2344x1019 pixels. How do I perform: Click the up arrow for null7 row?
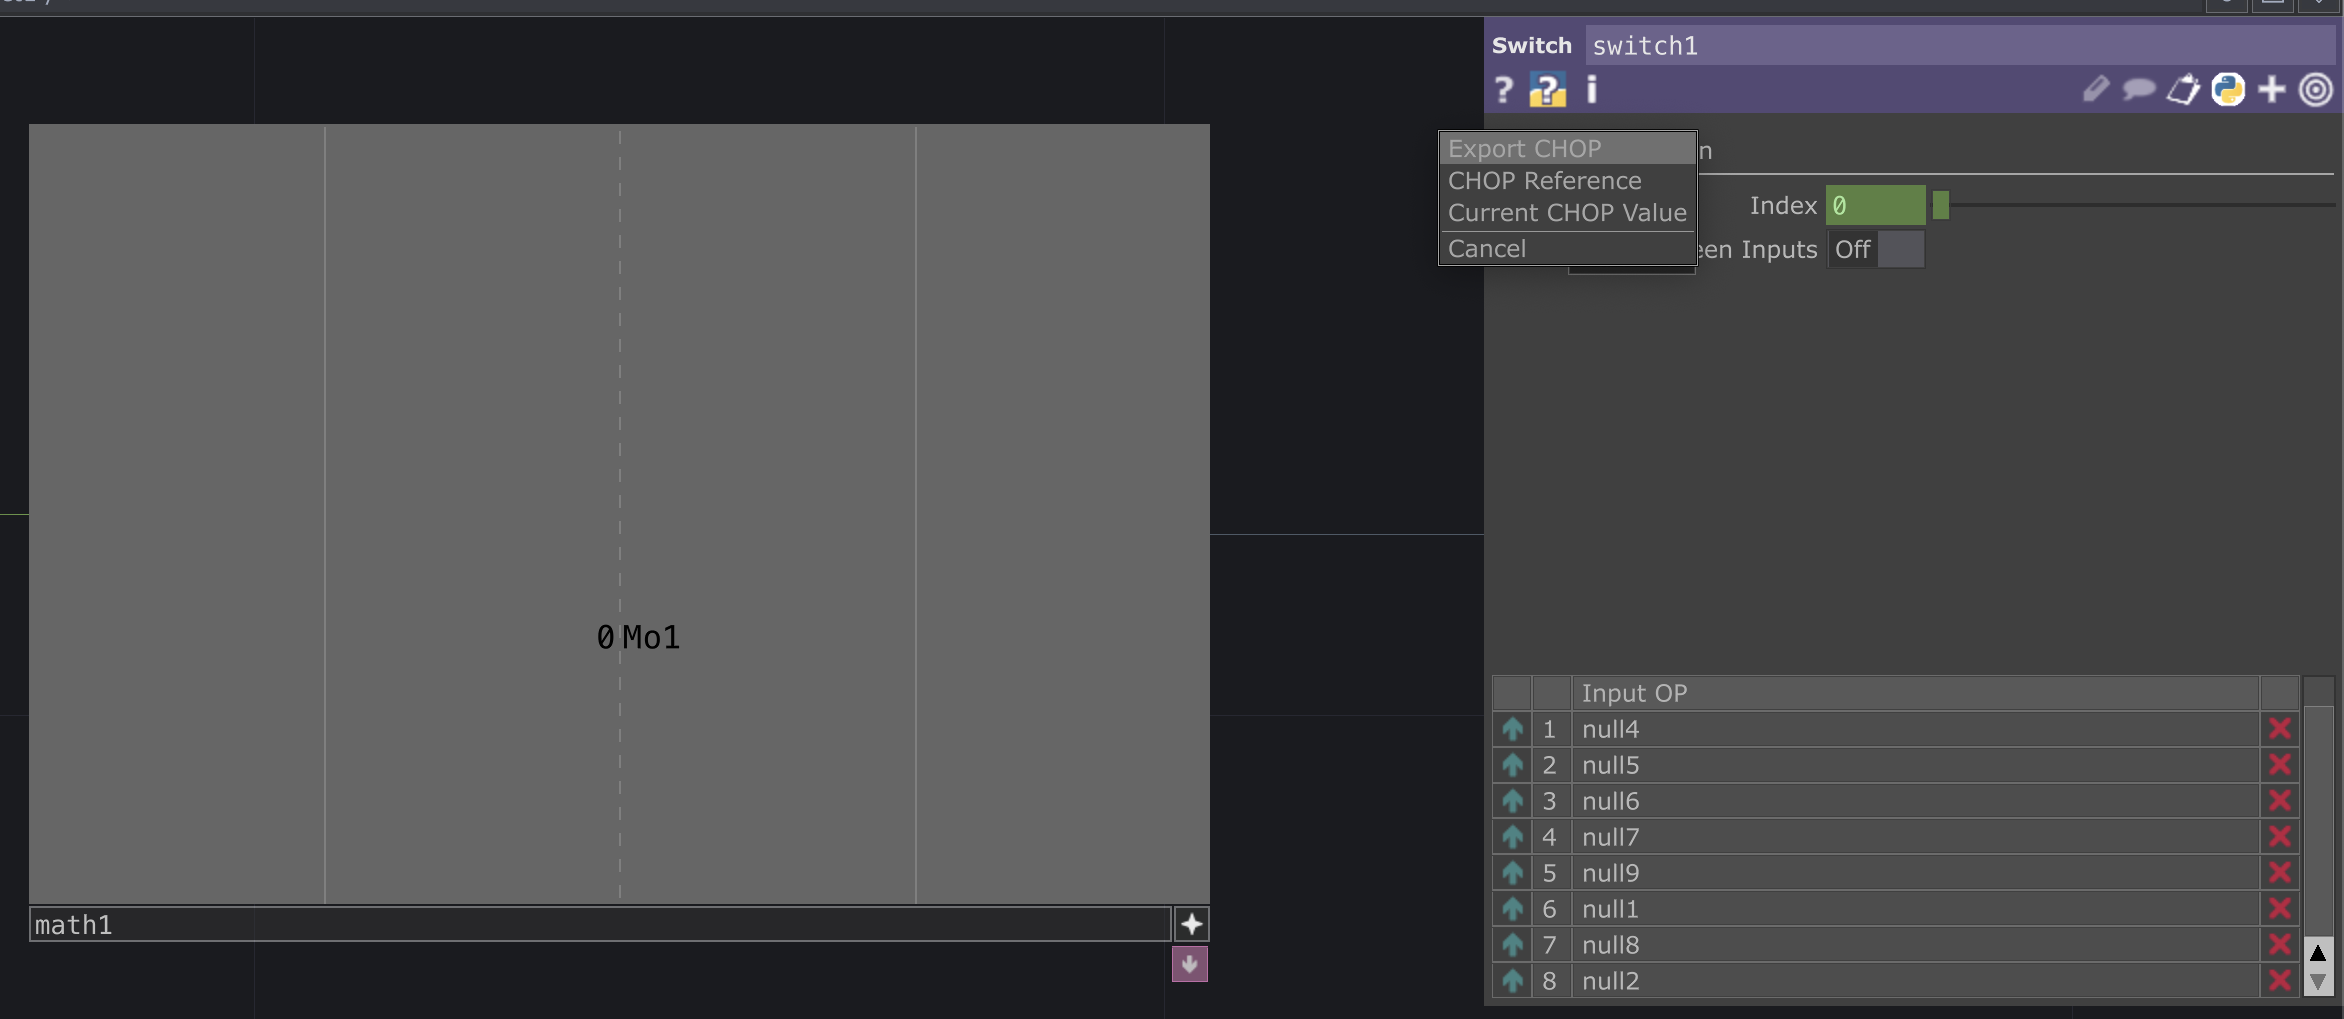pos(1512,837)
